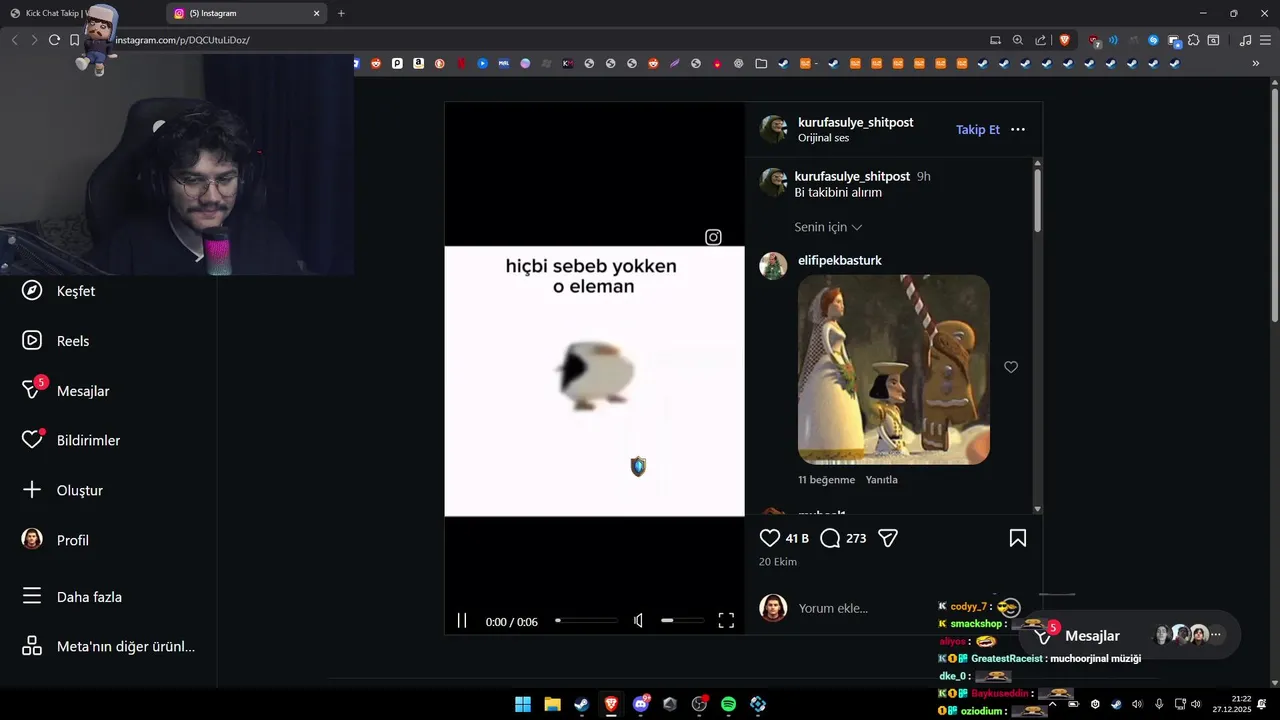
Task: Follow with Takip Et button
Action: [978, 129]
